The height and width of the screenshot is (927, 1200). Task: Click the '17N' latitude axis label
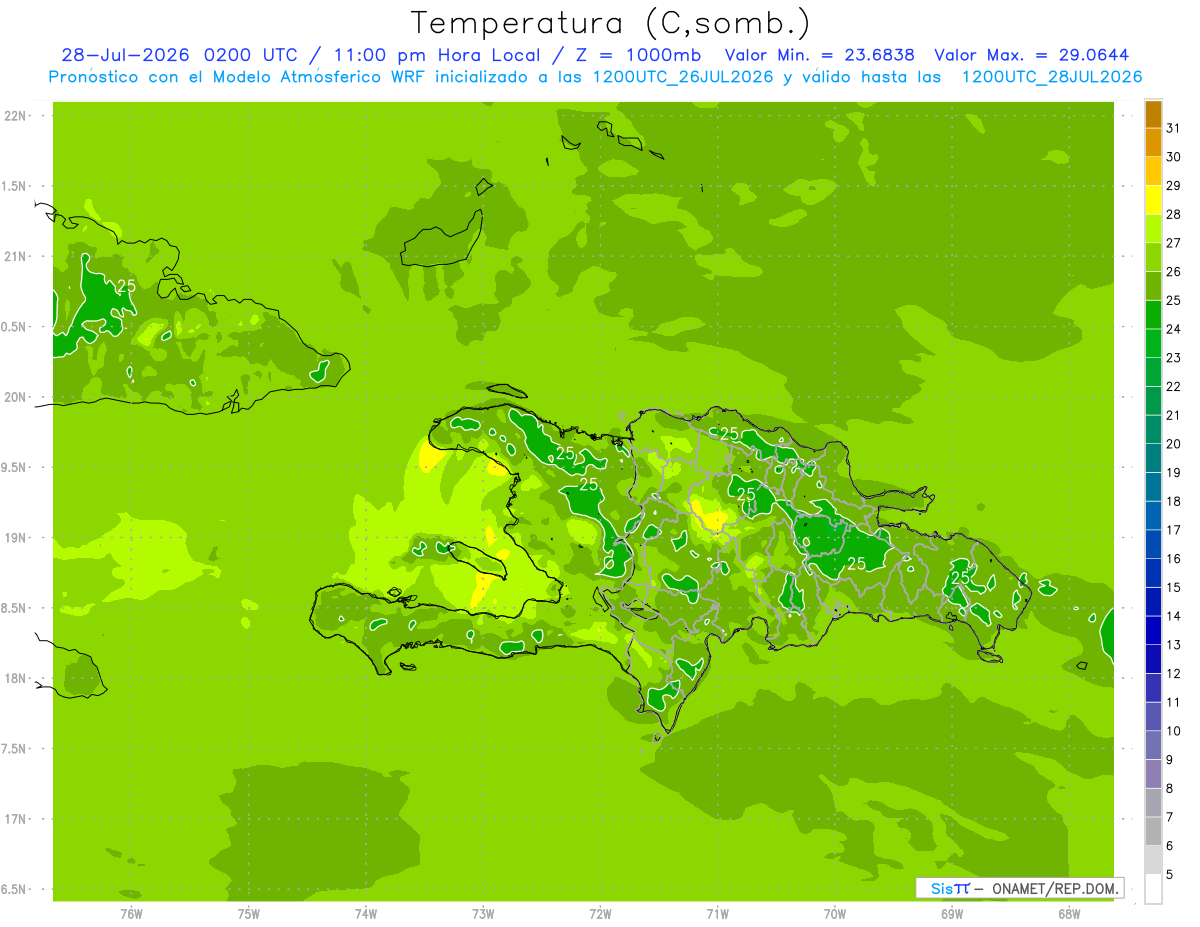click(x=15, y=819)
